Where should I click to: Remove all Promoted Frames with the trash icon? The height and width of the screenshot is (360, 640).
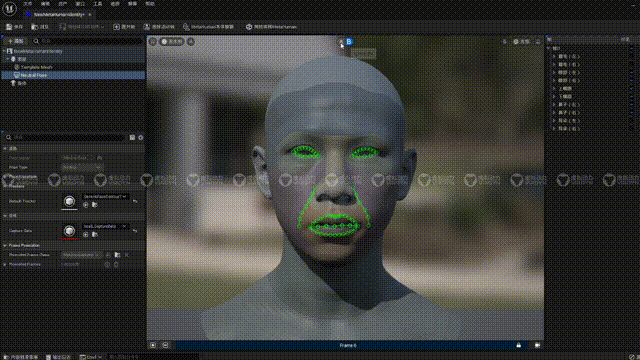click(116, 264)
